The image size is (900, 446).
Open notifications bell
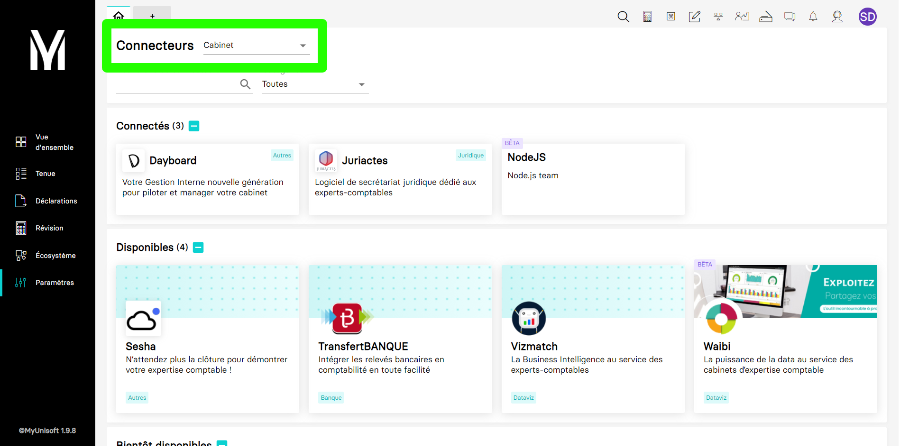click(813, 17)
